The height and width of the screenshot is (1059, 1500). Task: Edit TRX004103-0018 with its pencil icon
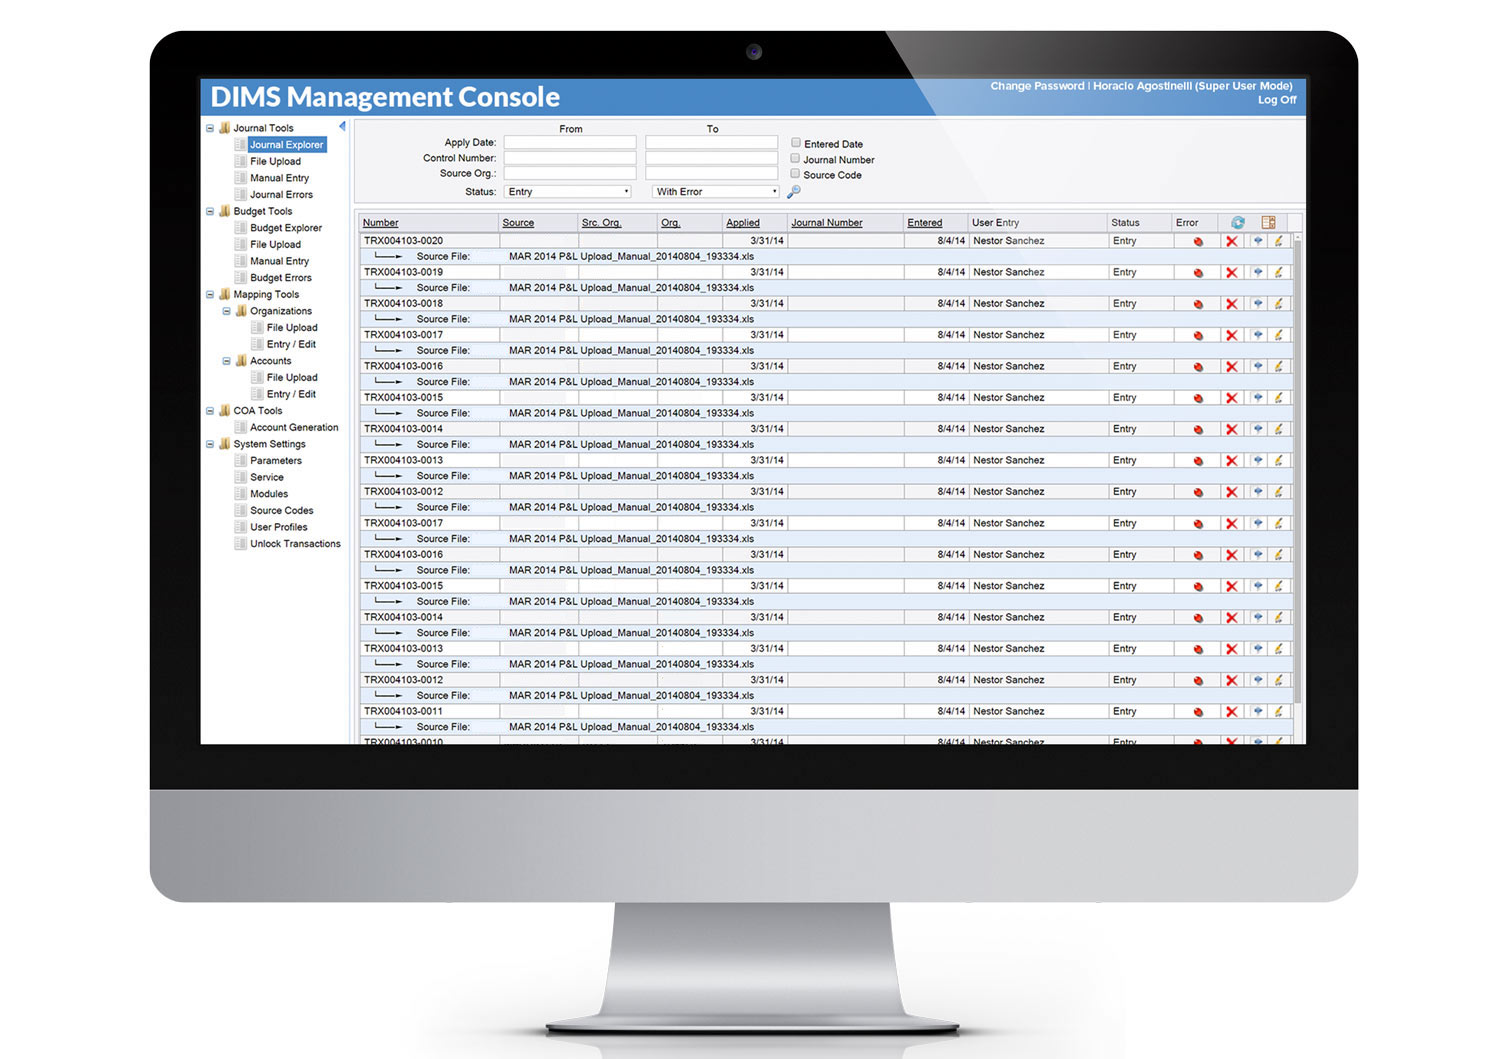coord(1278,303)
